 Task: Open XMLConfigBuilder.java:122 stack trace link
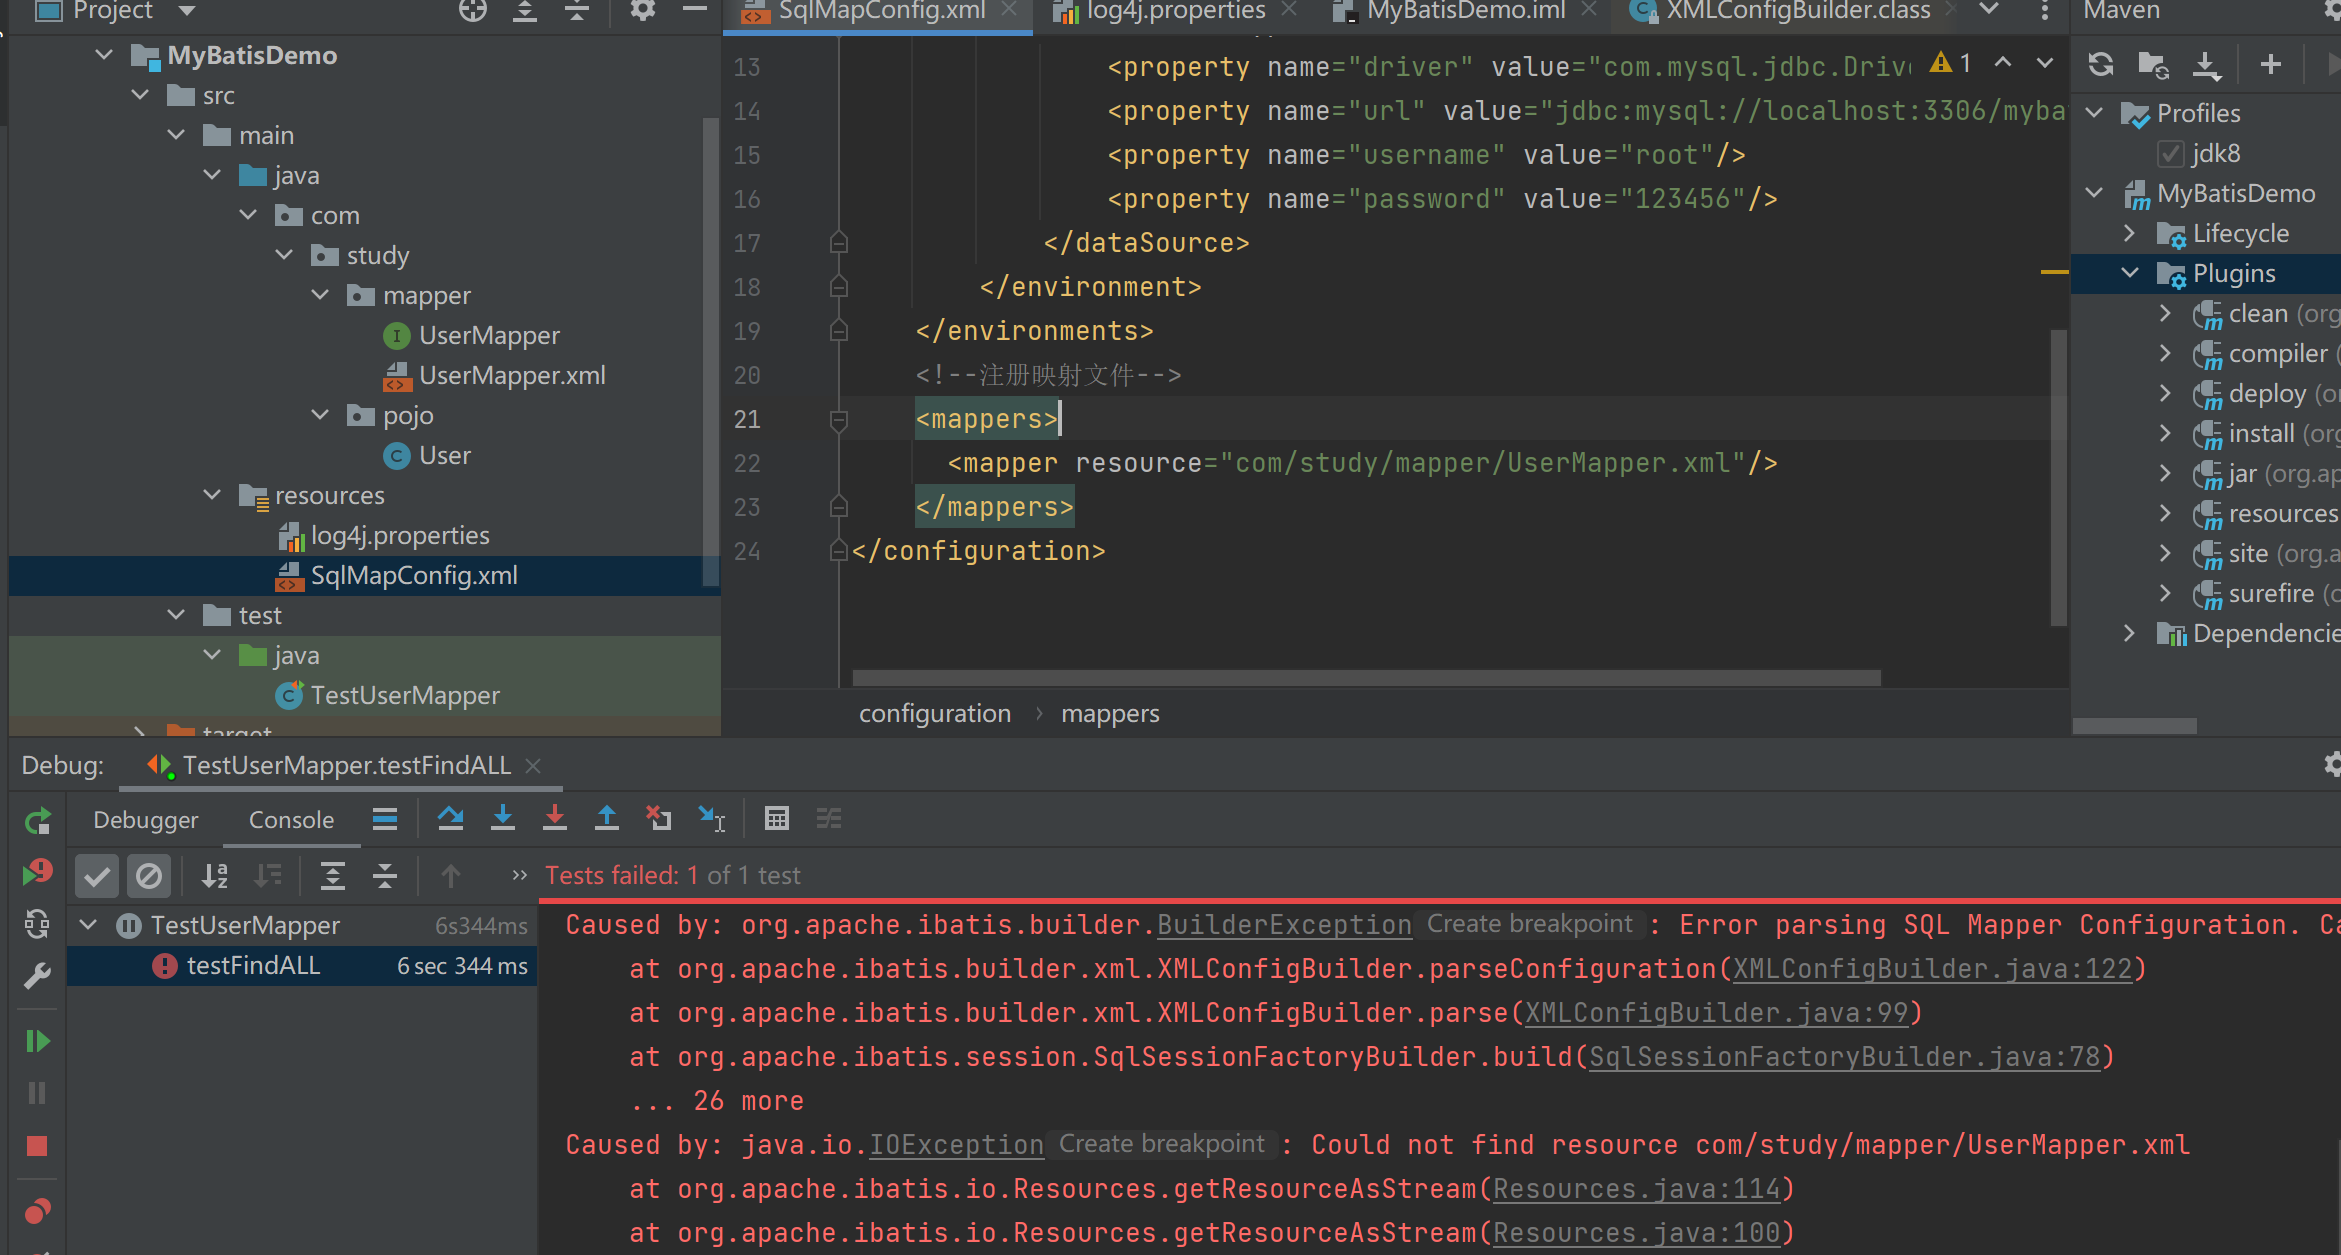click(x=1933, y=969)
